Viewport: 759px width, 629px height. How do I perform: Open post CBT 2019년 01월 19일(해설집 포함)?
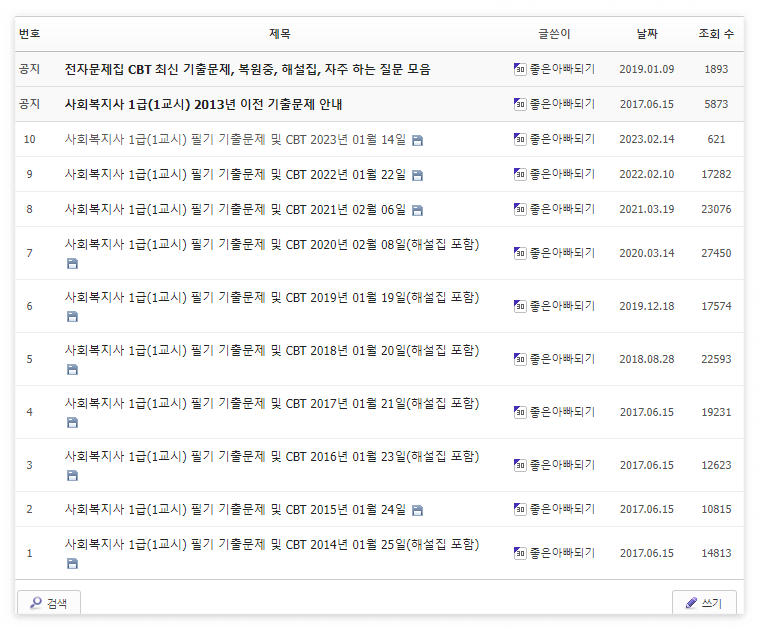pyautogui.click(x=272, y=297)
